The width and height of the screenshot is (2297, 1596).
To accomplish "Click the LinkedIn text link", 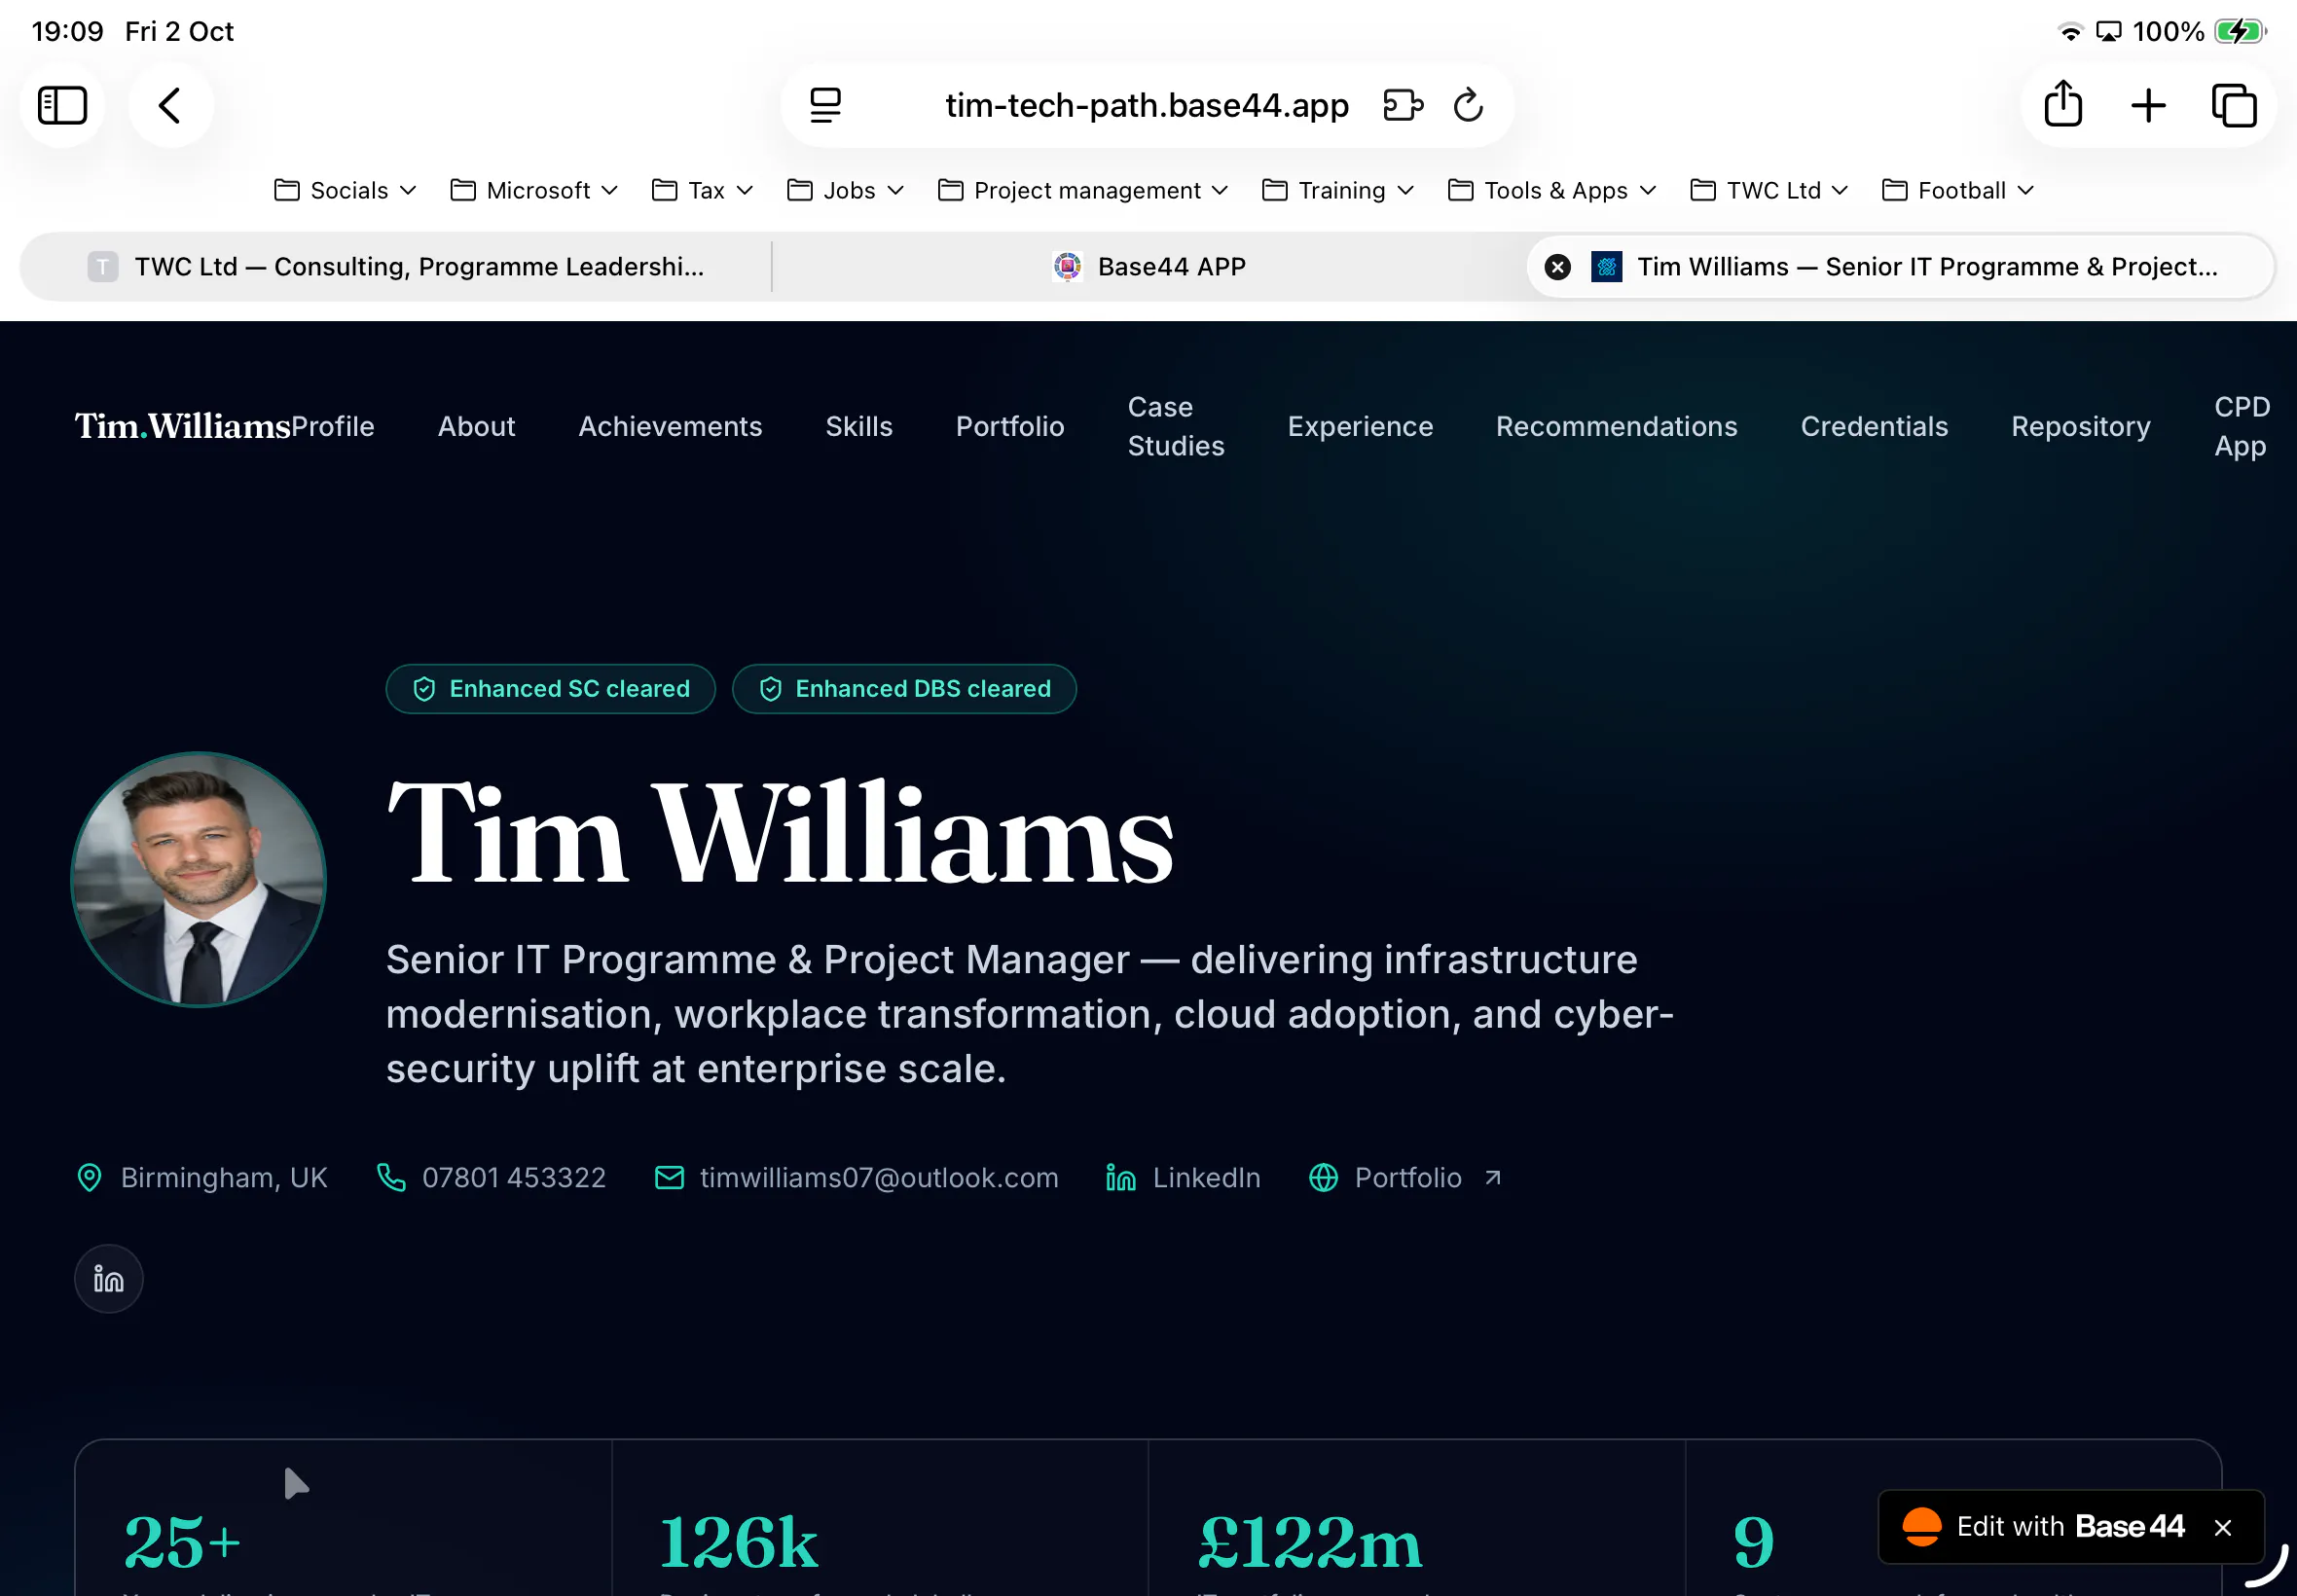I will (x=1206, y=1177).
